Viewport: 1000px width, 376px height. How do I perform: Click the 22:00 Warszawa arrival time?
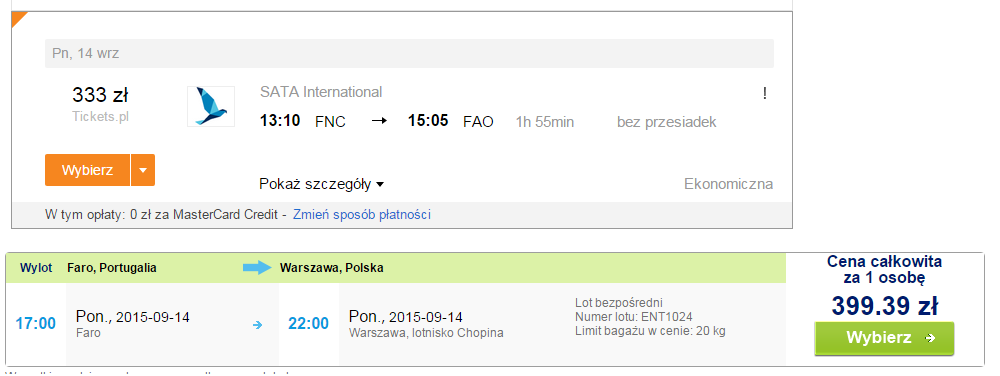pyautogui.click(x=309, y=324)
